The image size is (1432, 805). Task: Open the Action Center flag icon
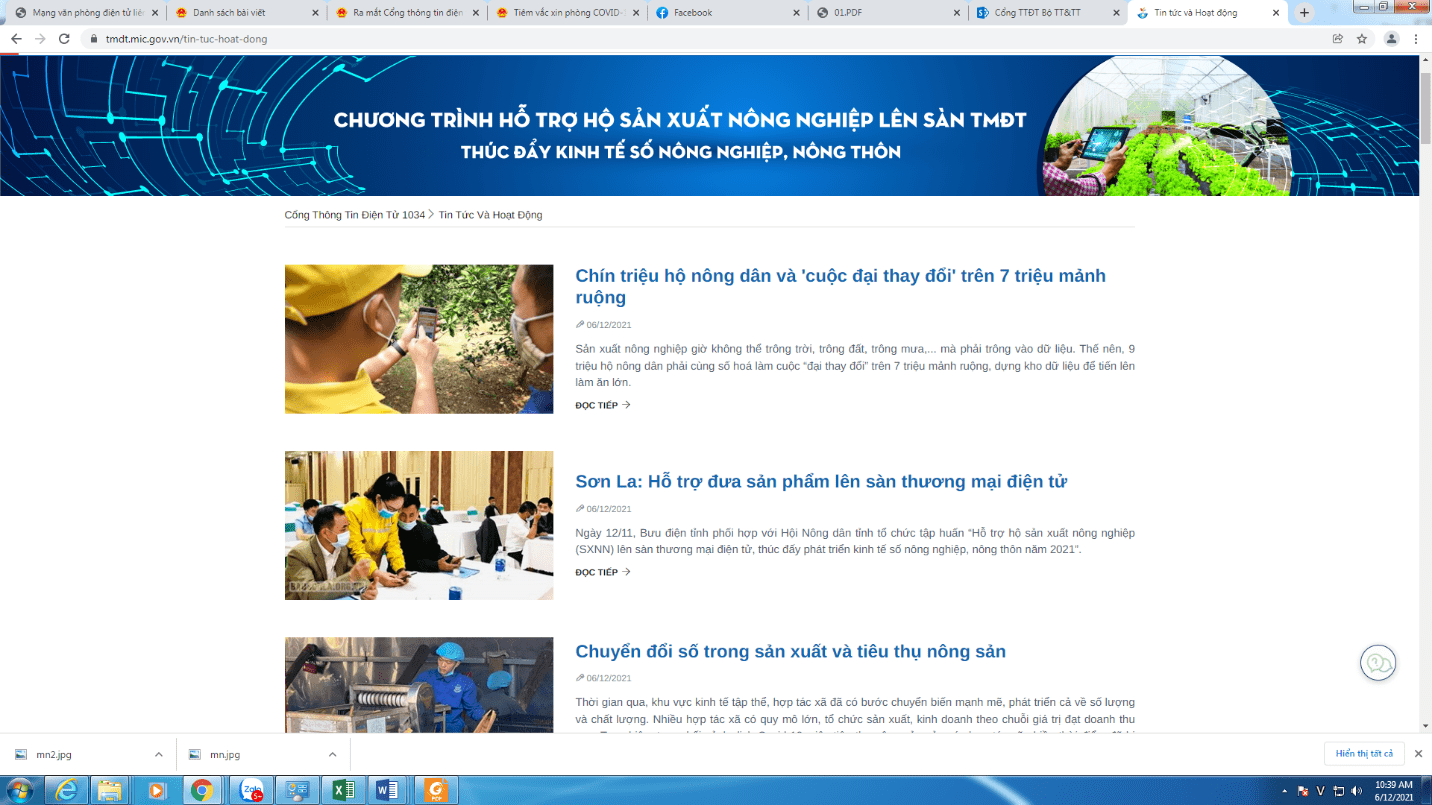pos(1303,791)
